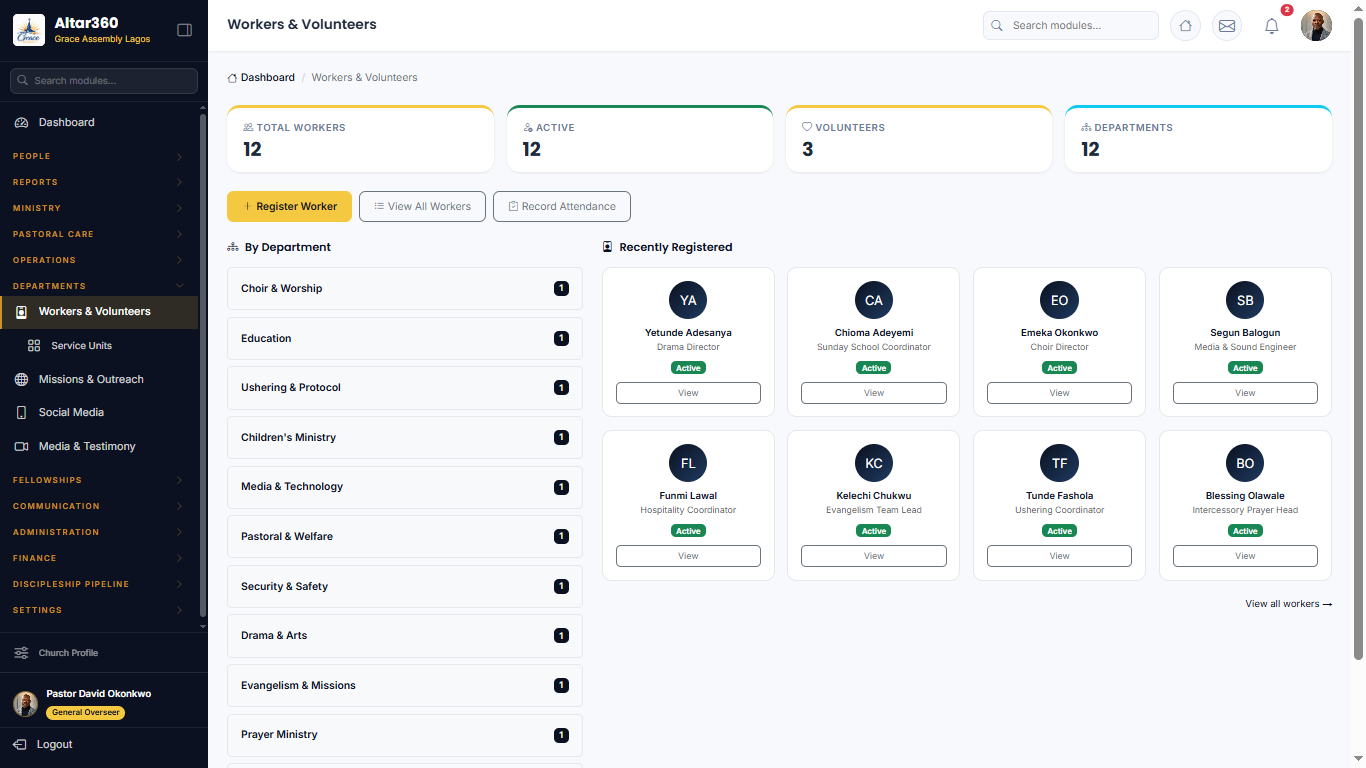Expand the PEOPLE sidebar section
The height and width of the screenshot is (768, 1366).
[x=97, y=156]
